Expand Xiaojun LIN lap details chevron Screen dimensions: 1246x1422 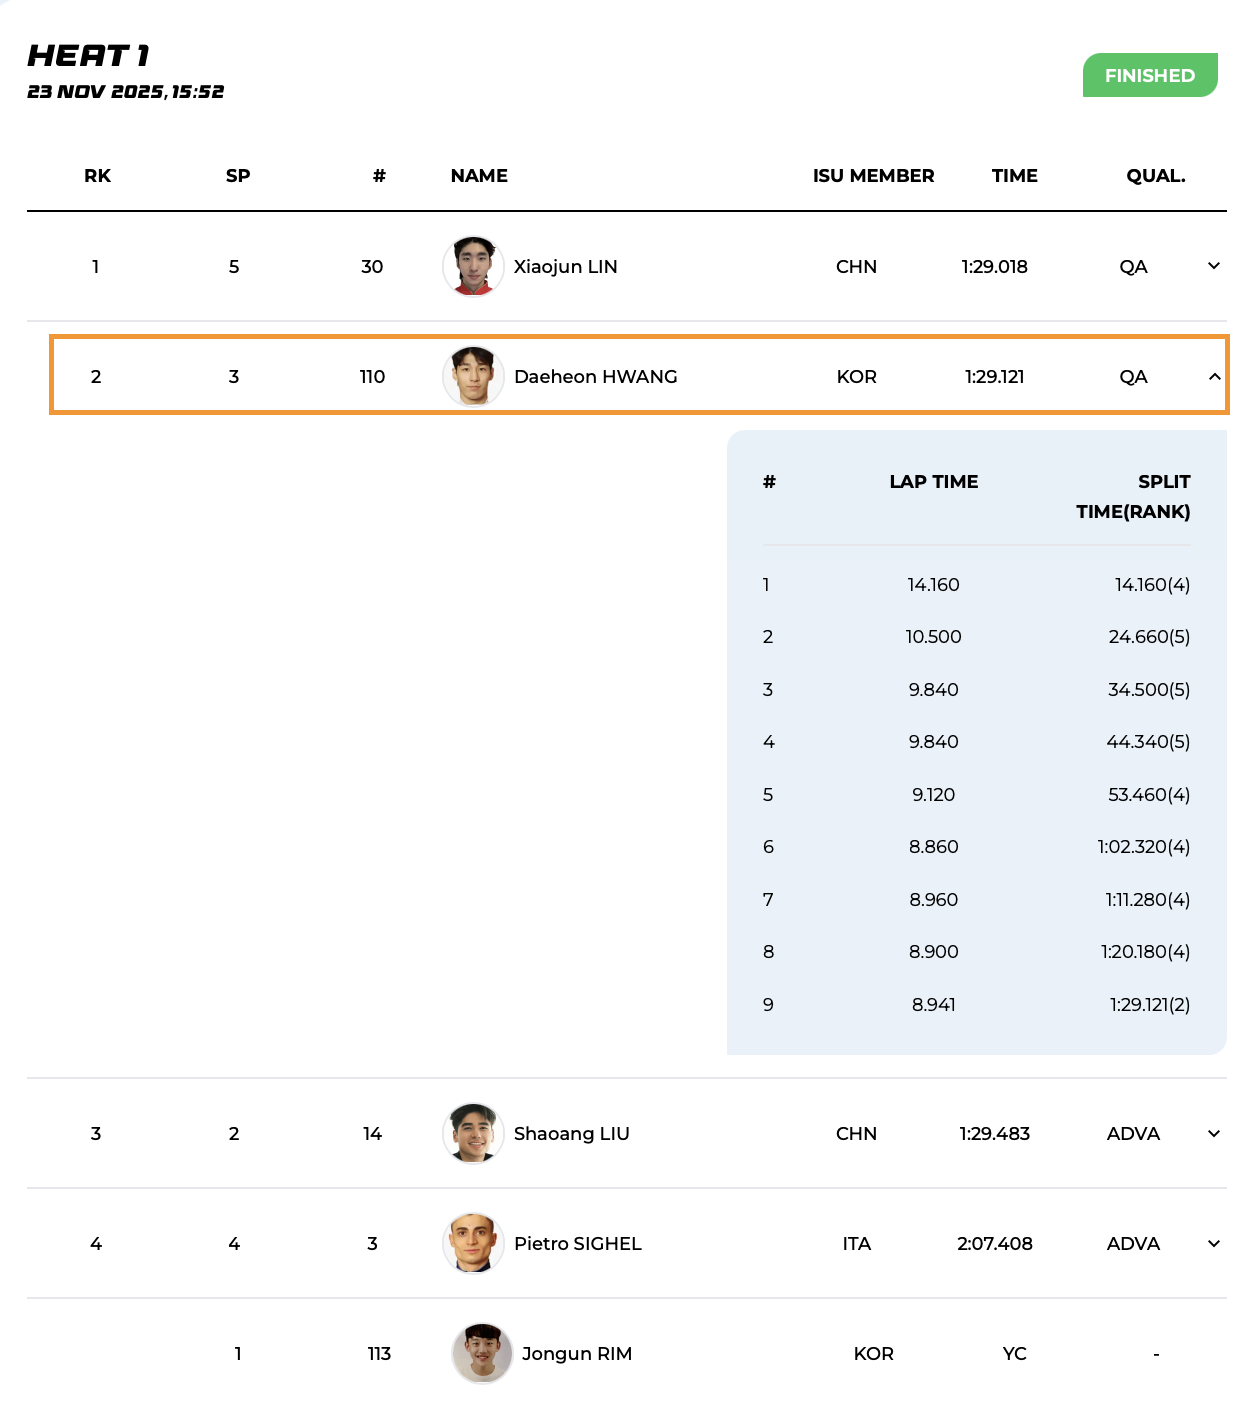pyautogui.click(x=1214, y=266)
